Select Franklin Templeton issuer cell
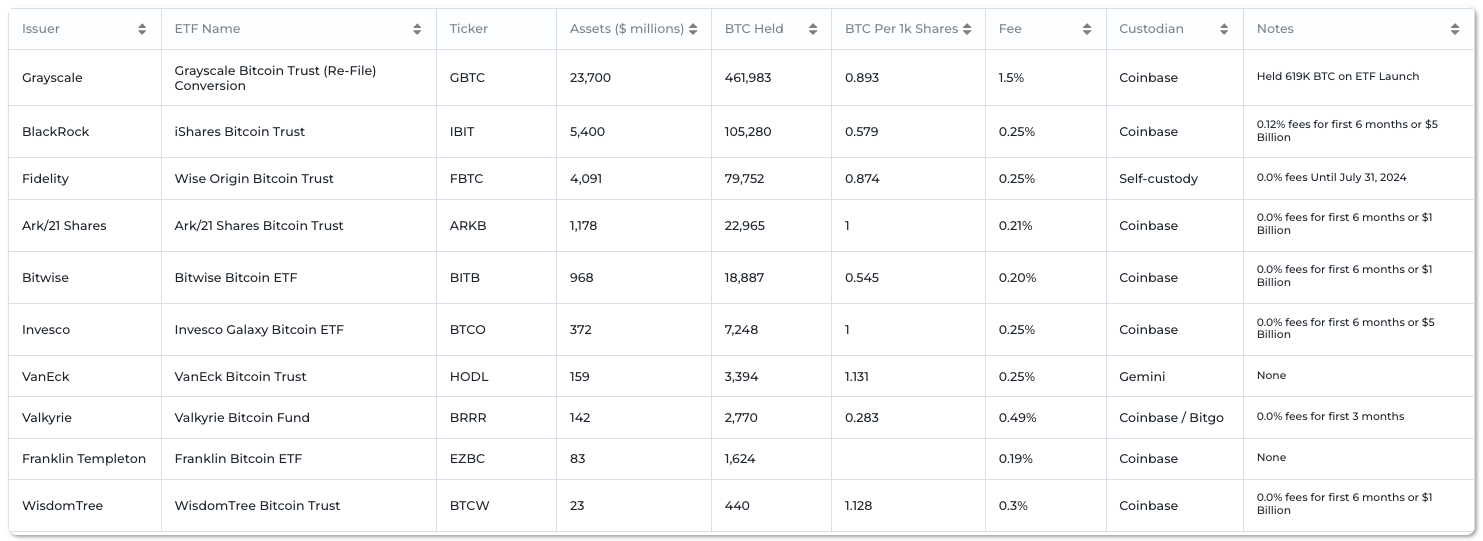Viewport: 1483px width, 541px height. pos(84,459)
